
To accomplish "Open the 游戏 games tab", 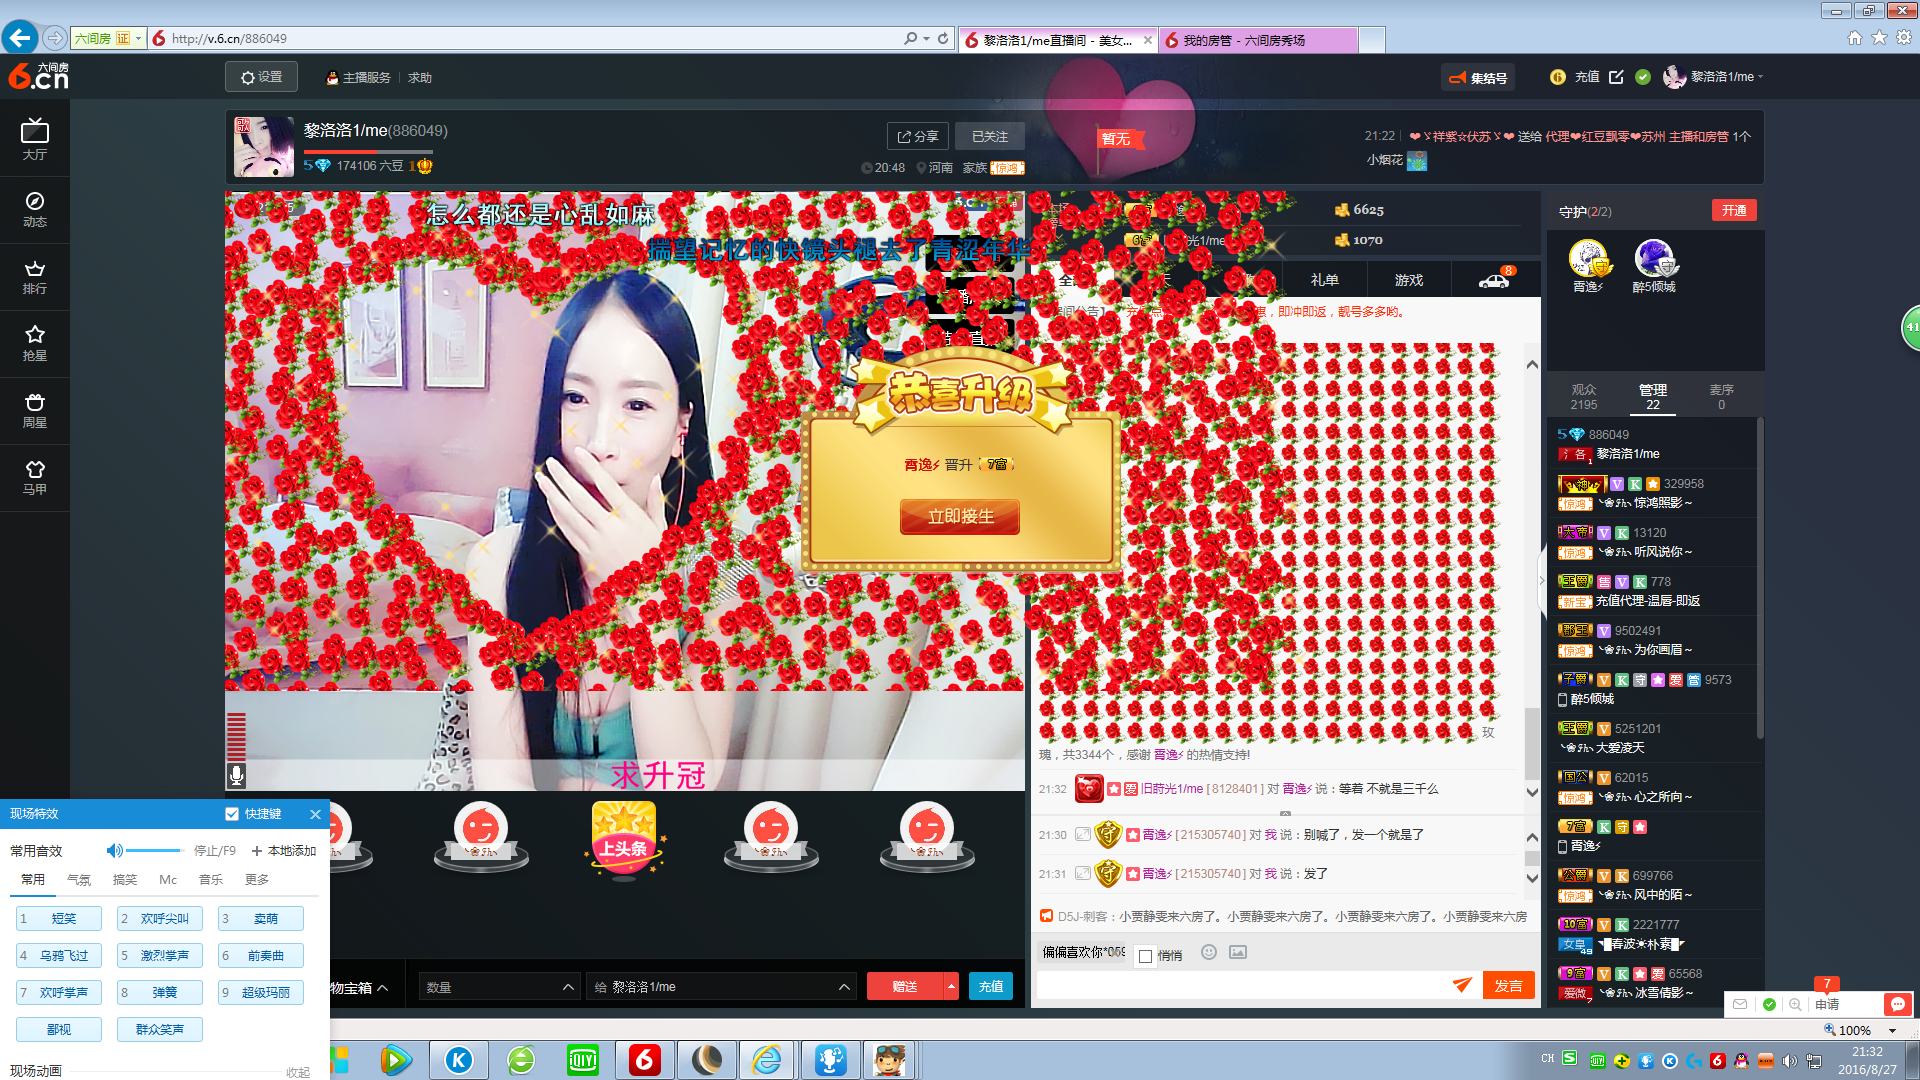I will pos(1409,280).
